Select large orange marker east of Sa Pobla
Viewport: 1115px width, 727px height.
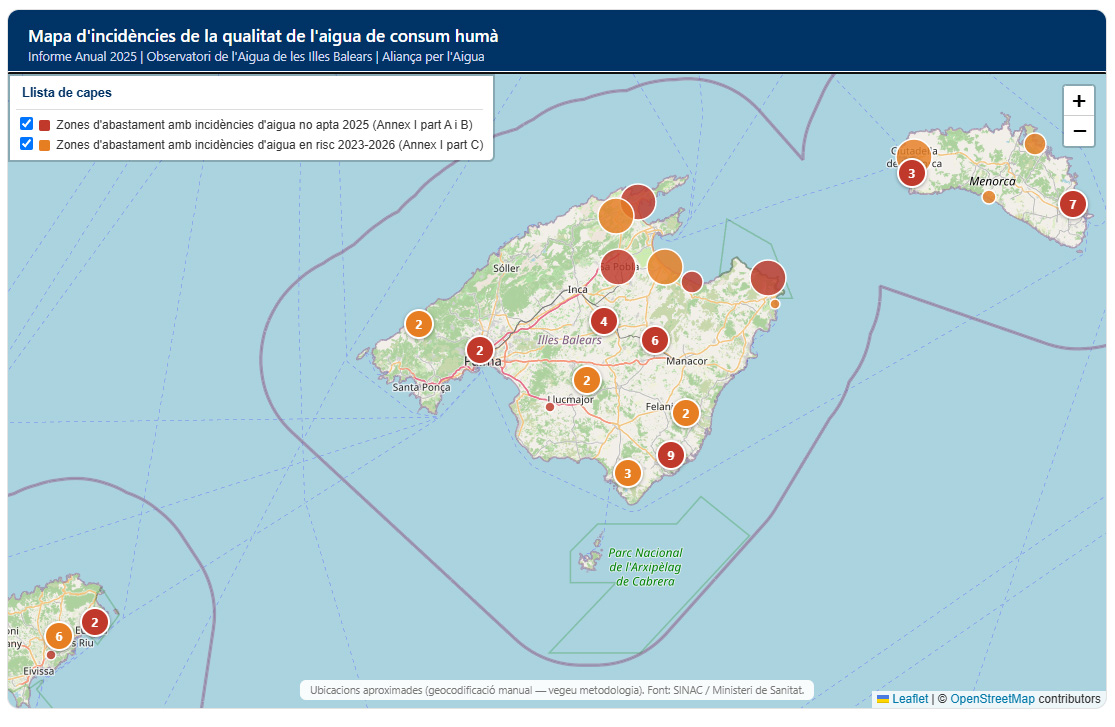665,267
